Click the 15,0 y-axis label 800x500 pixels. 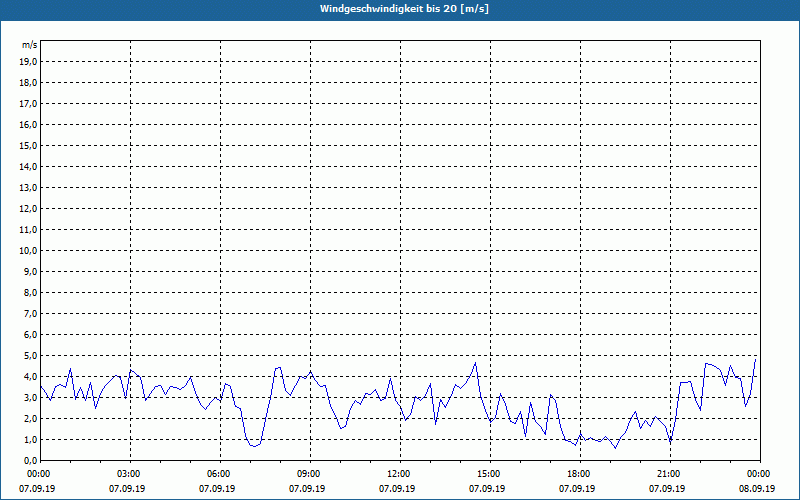(28, 145)
